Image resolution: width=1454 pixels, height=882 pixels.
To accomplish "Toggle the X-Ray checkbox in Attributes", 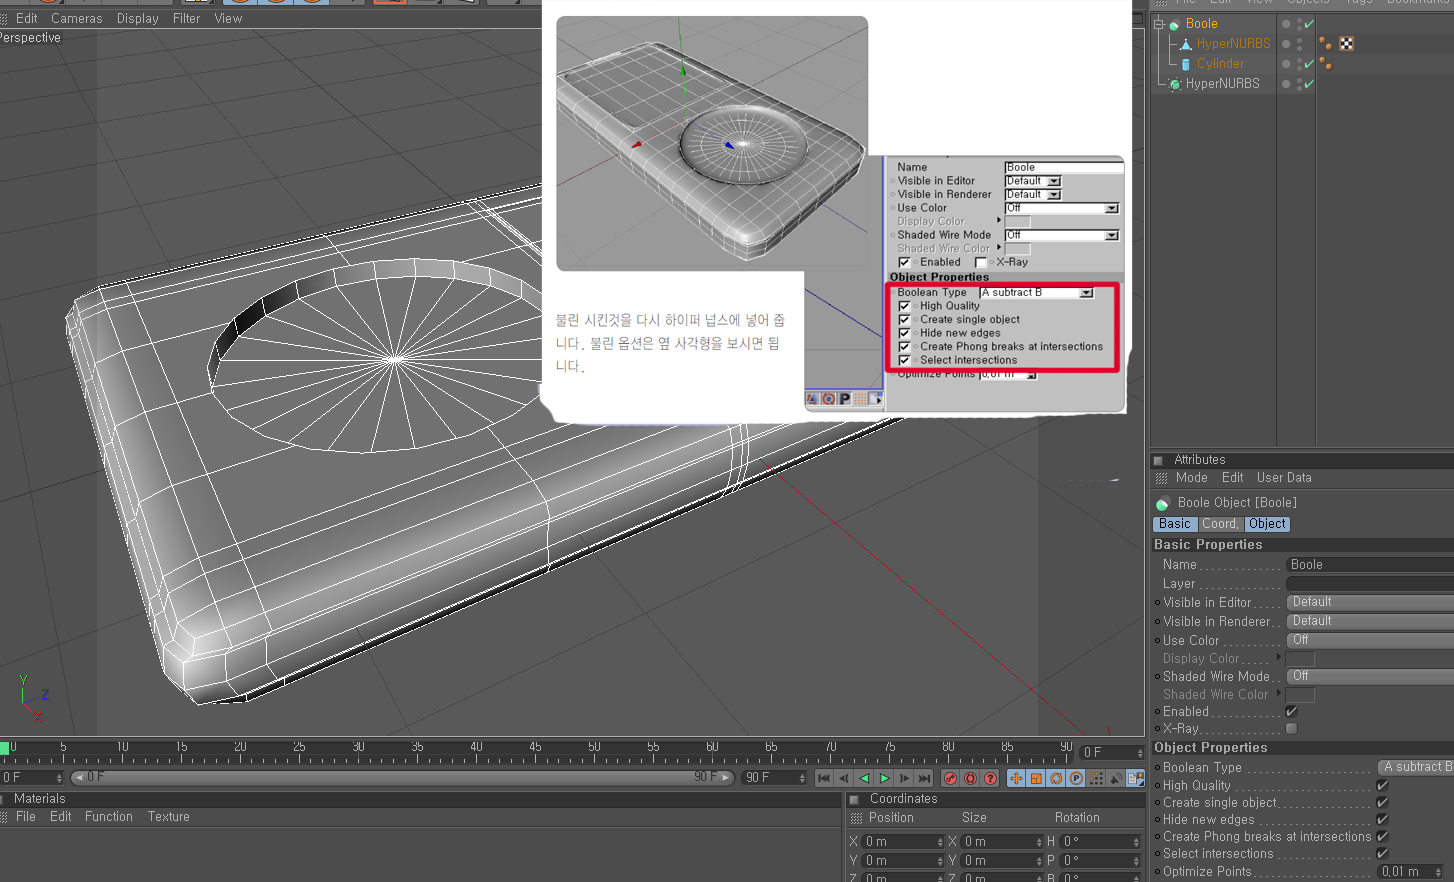I will tap(1291, 729).
